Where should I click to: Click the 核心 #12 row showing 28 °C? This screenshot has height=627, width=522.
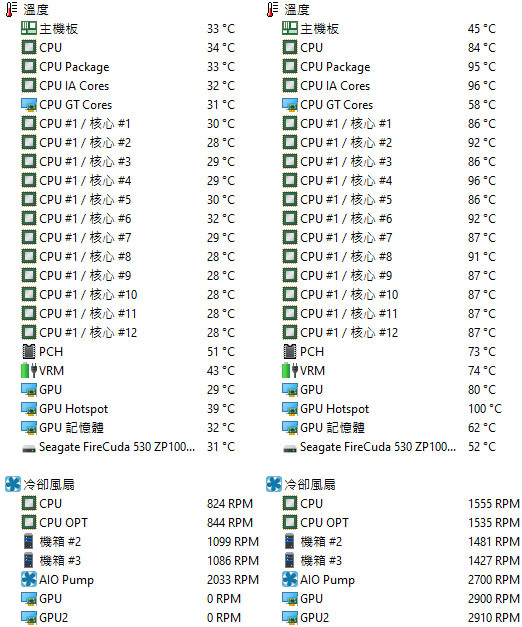[x=129, y=332]
